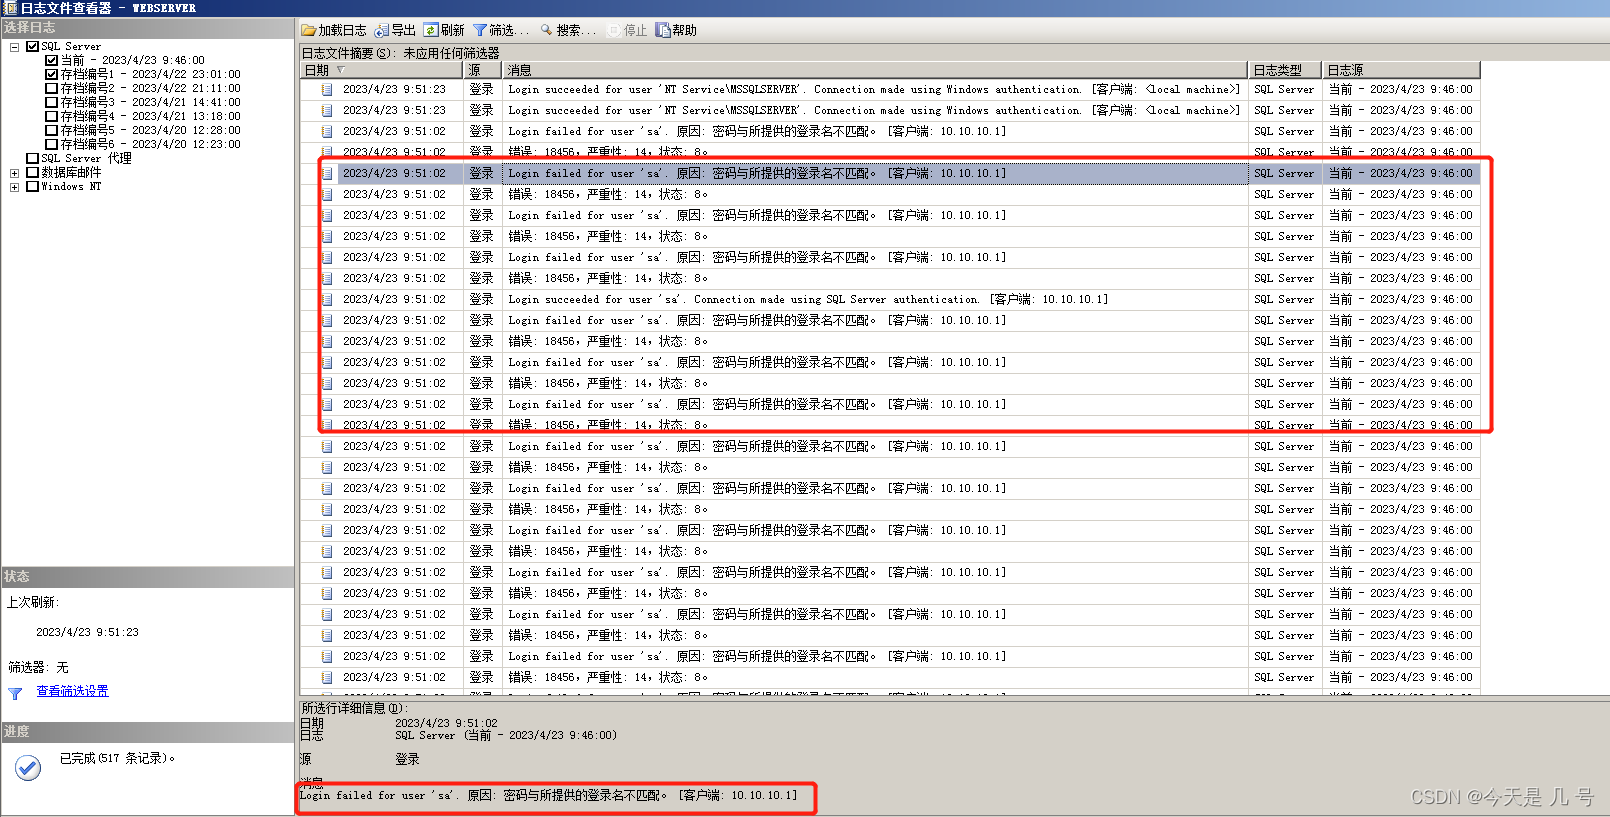The height and width of the screenshot is (817, 1610).
Task: Click the 登录 source cell of the 'sa' succeeded row
Action: (481, 299)
